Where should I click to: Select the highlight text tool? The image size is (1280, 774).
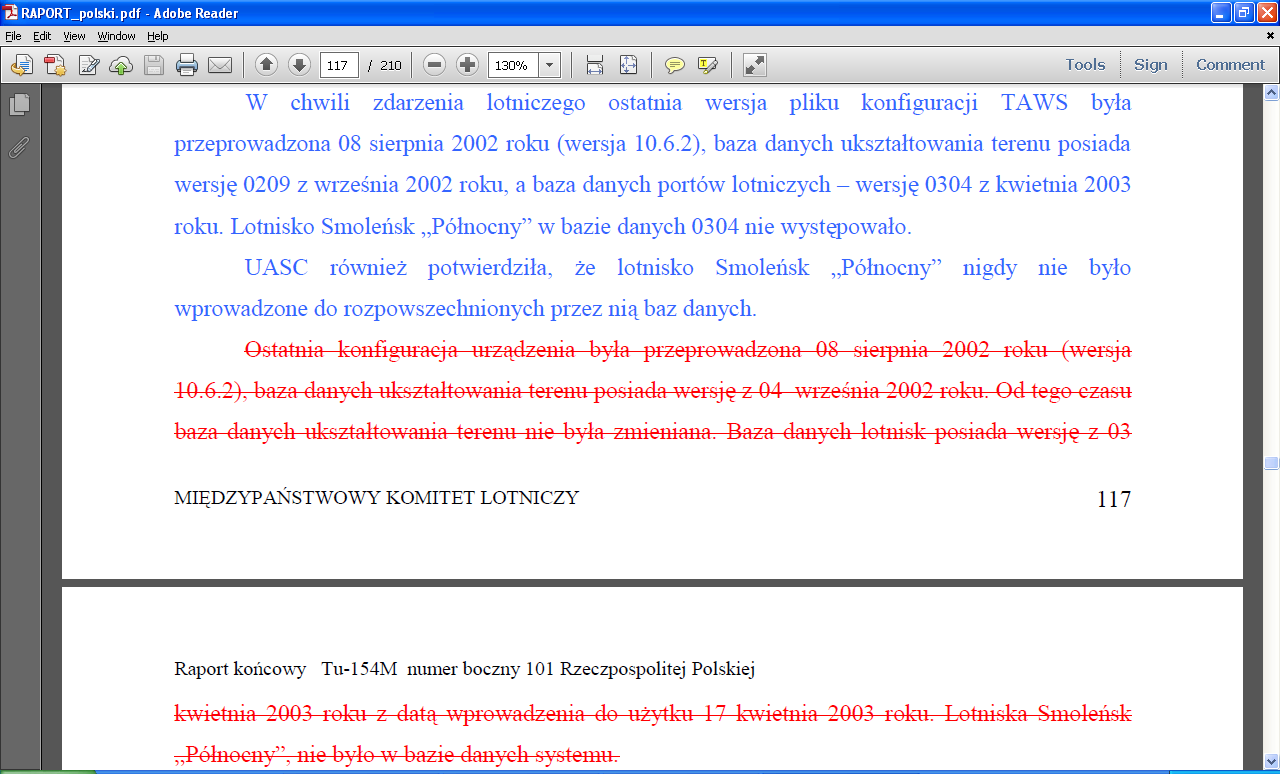coord(708,65)
